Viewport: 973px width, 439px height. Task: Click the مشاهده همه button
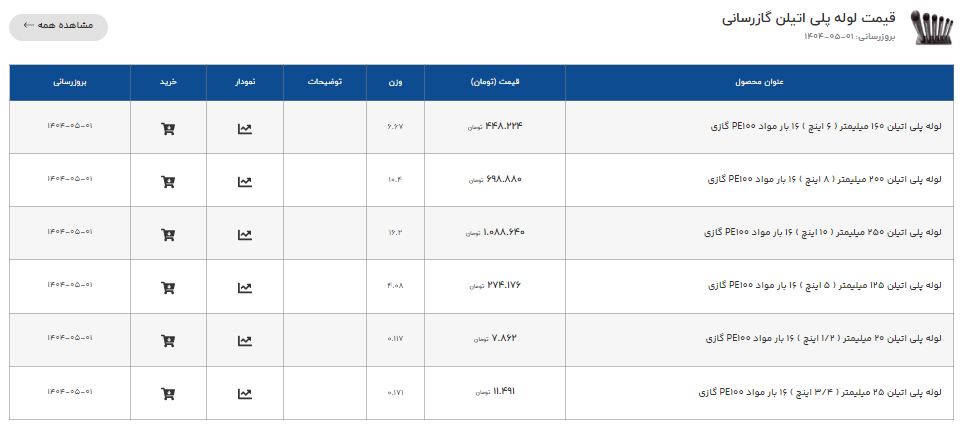pos(58,27)
